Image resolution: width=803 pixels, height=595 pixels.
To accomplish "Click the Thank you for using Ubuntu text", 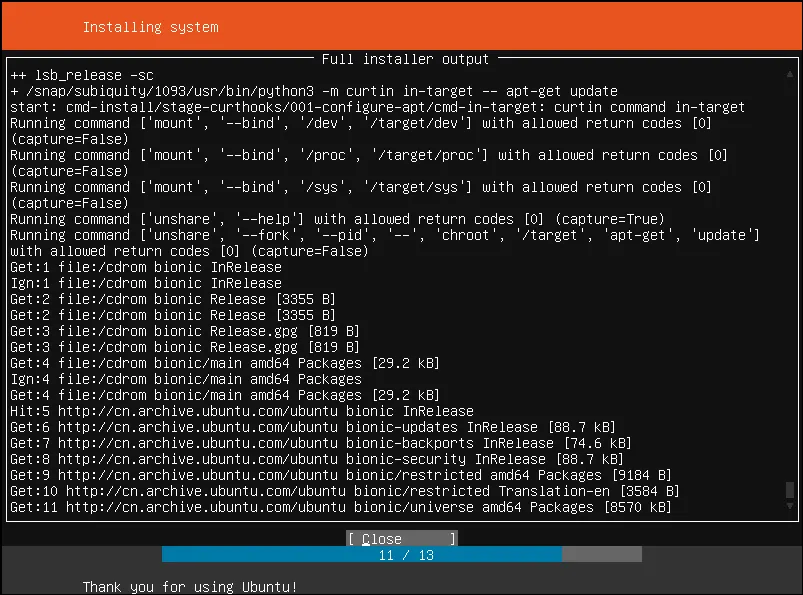I will click(190, 586).
